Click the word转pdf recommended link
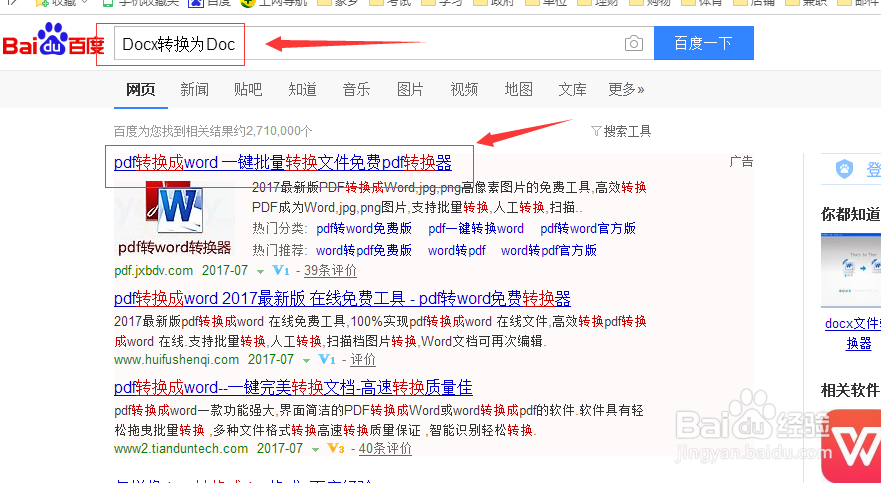This screenshot has width=881, height=483. (457, 250)
